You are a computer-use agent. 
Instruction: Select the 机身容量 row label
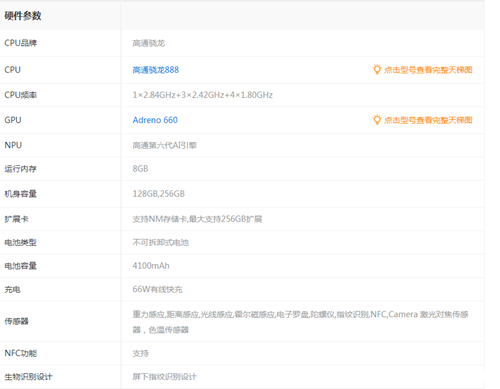20,194
